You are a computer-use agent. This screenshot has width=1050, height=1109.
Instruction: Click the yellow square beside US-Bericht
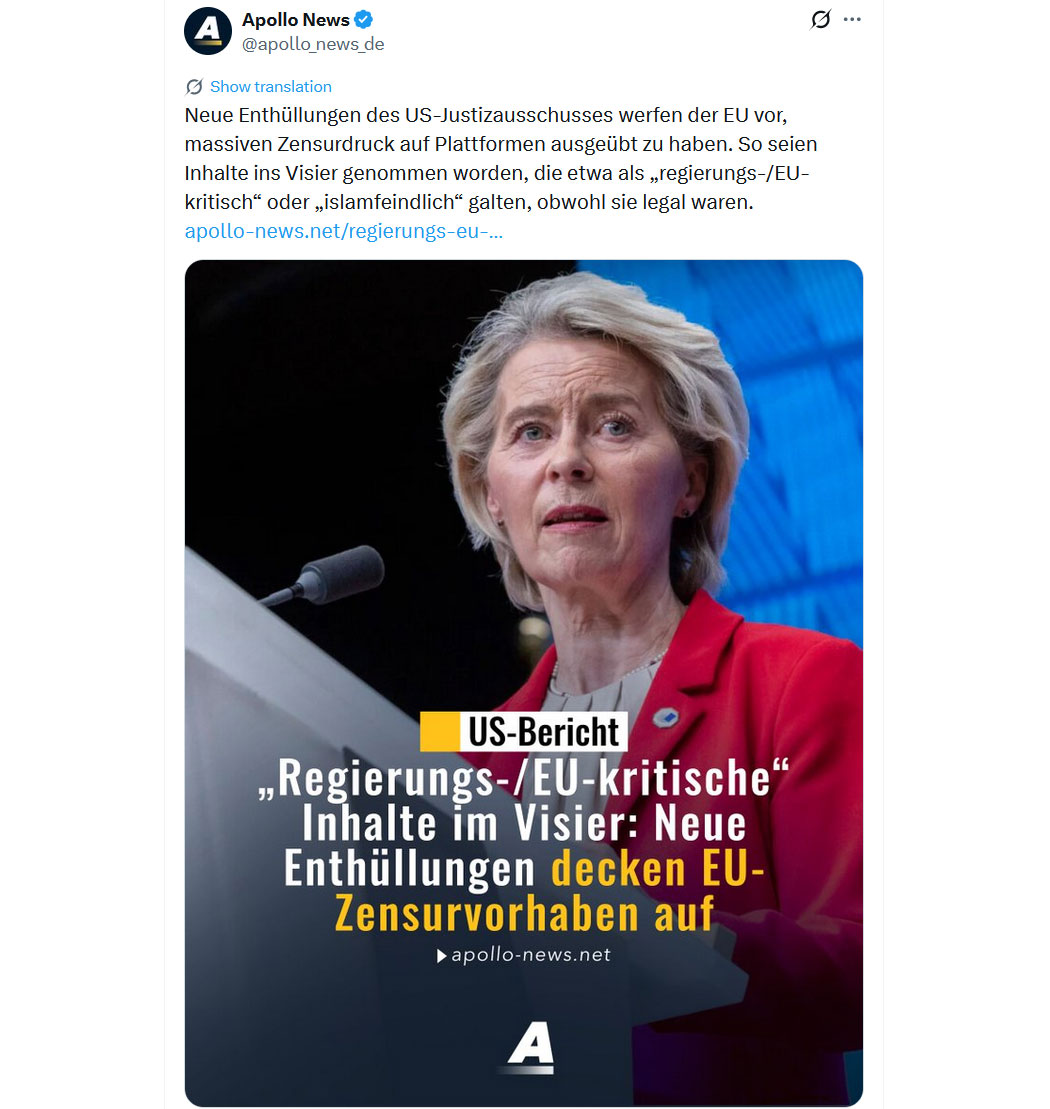point(439,731)
